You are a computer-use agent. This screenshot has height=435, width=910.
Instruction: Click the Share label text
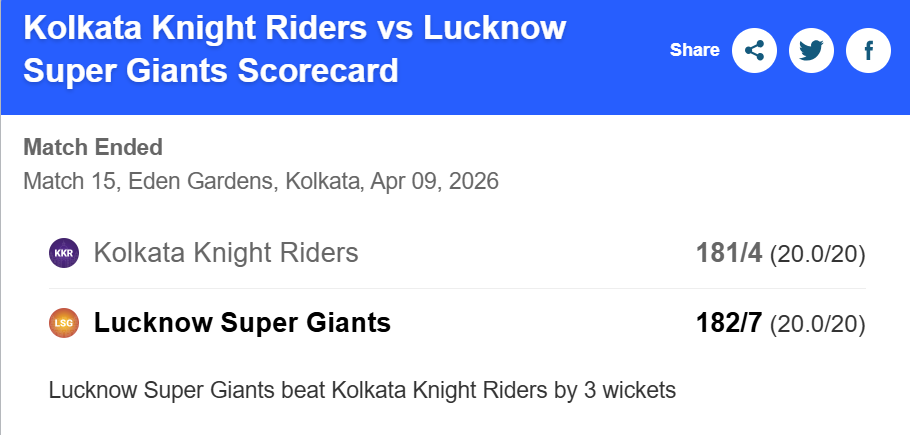click(x=694, y=50)
